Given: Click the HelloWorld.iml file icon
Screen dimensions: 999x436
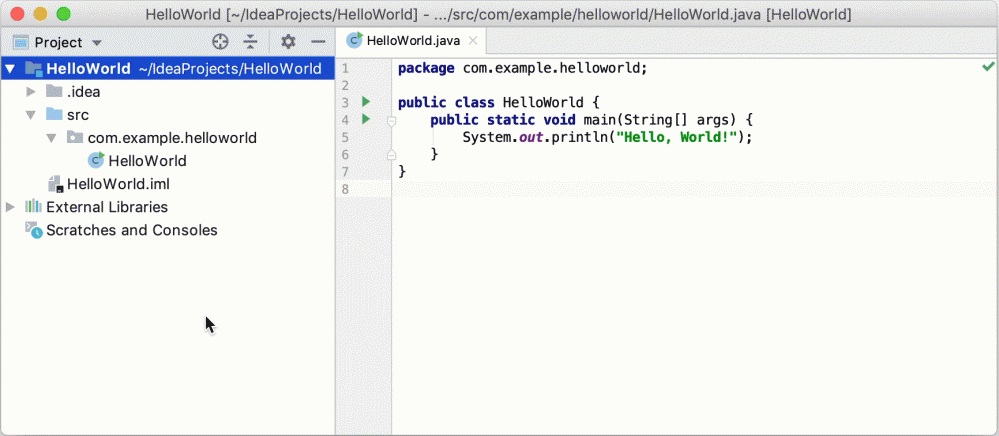Looking at the screenshot, I should 55,184.
